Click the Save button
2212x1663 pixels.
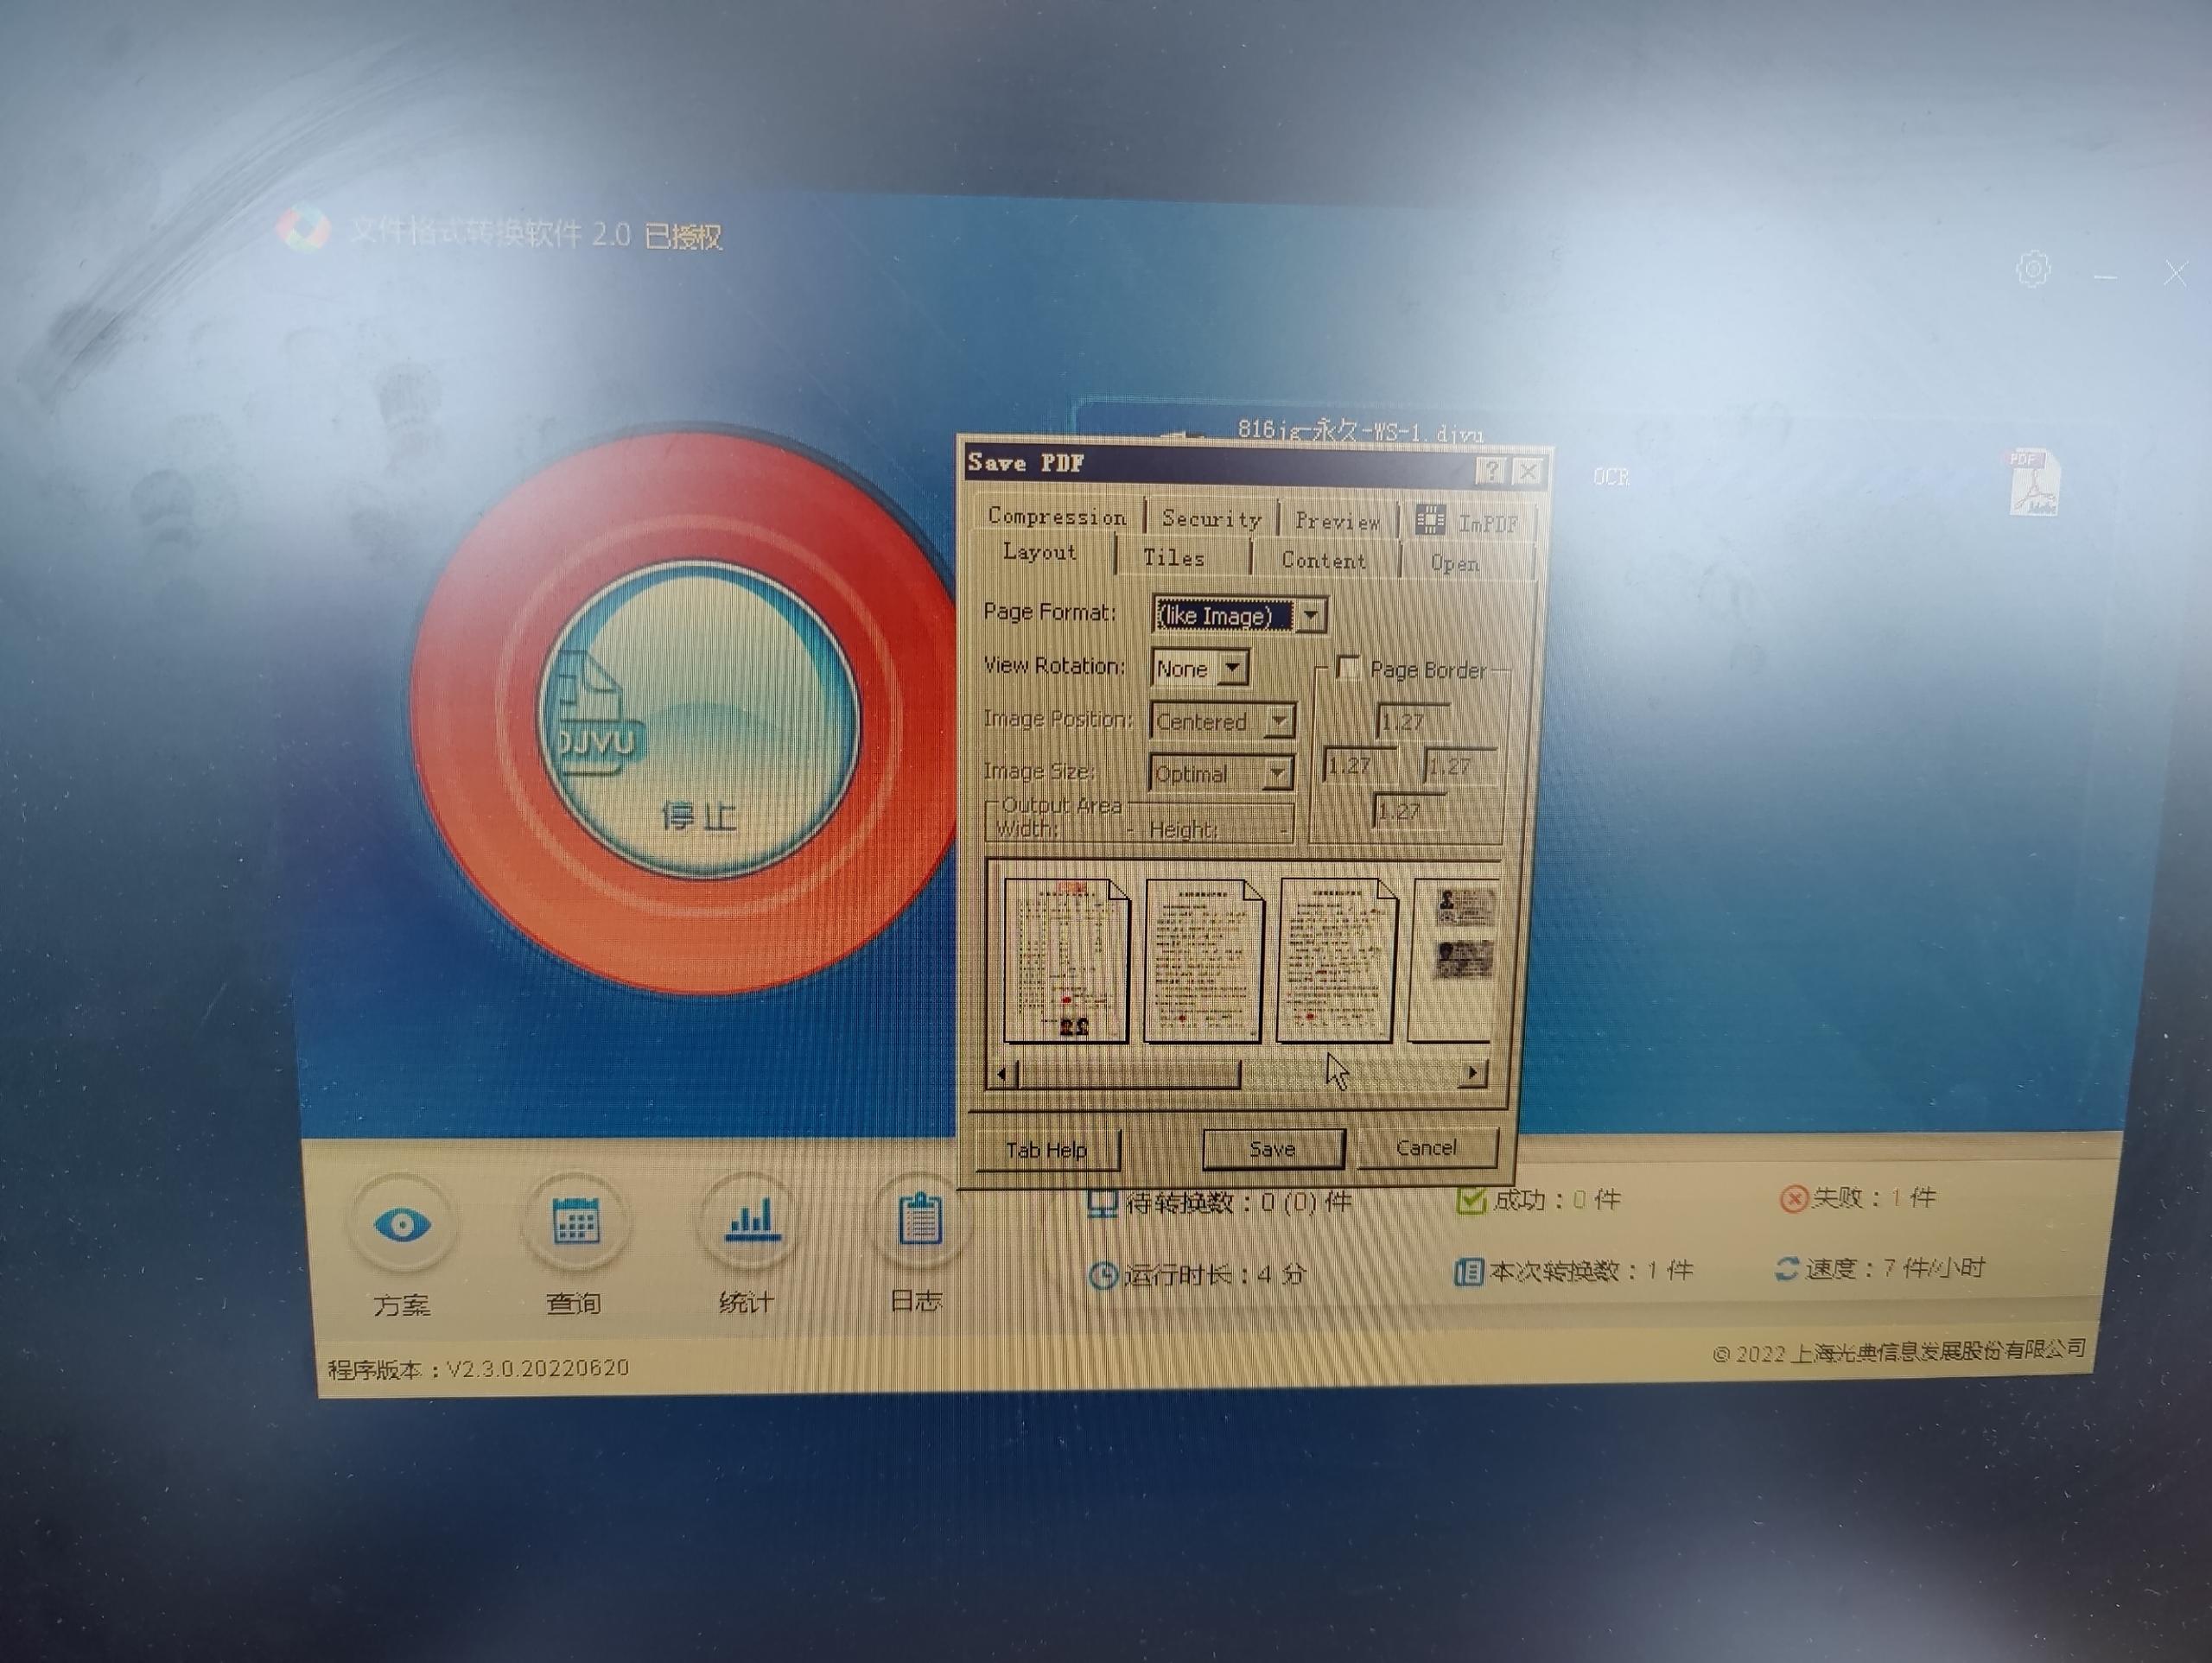click(1273, 1149)
